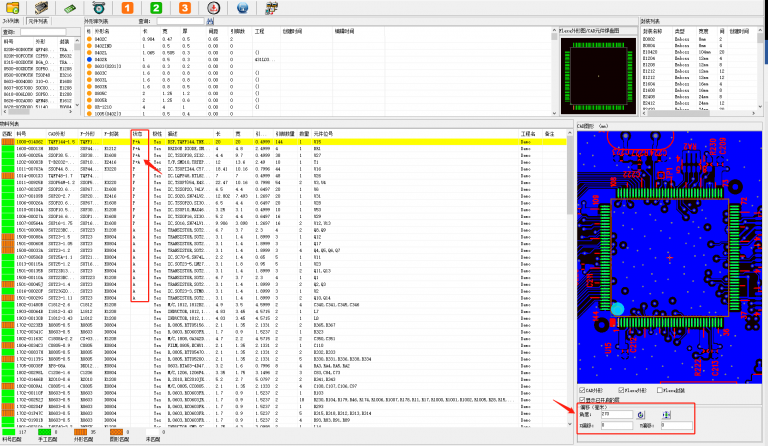This screenshot has width=768, height=446.
Task: Click down arrow of the material list scrollbar
Action: [x=569, y=424]
